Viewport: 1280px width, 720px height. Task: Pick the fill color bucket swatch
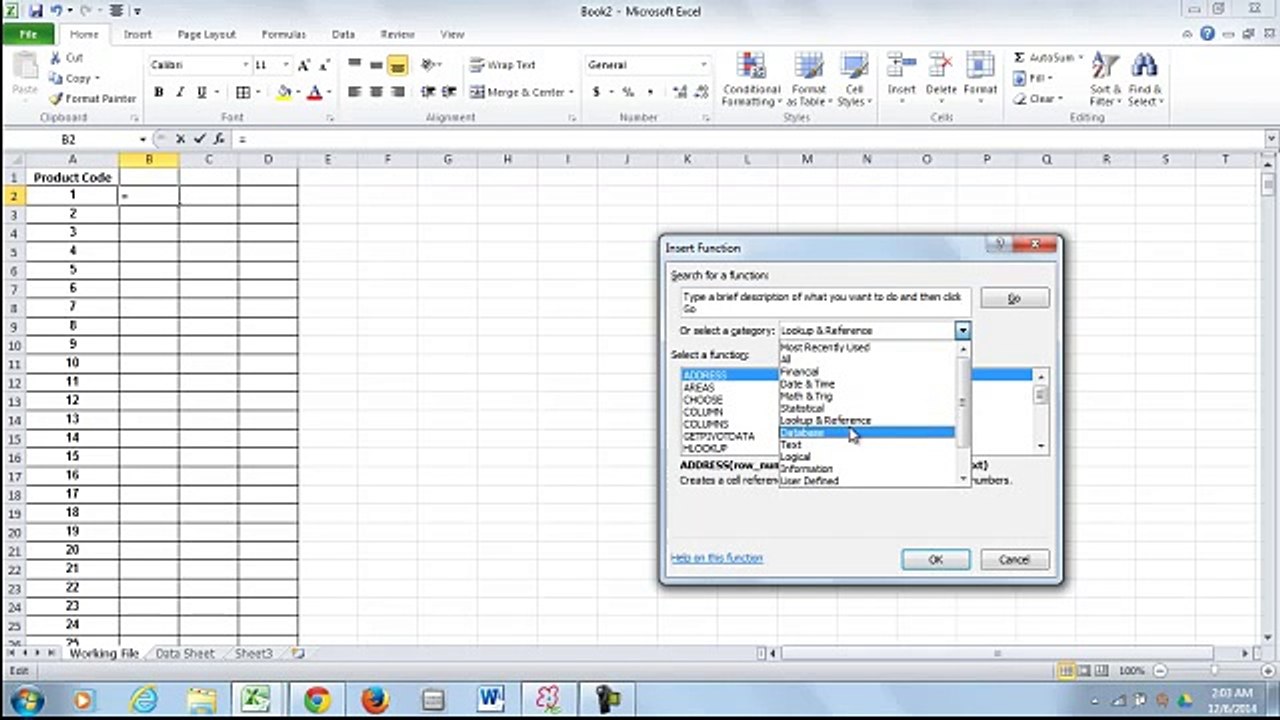pyautogui.click(x=283, y=92)
